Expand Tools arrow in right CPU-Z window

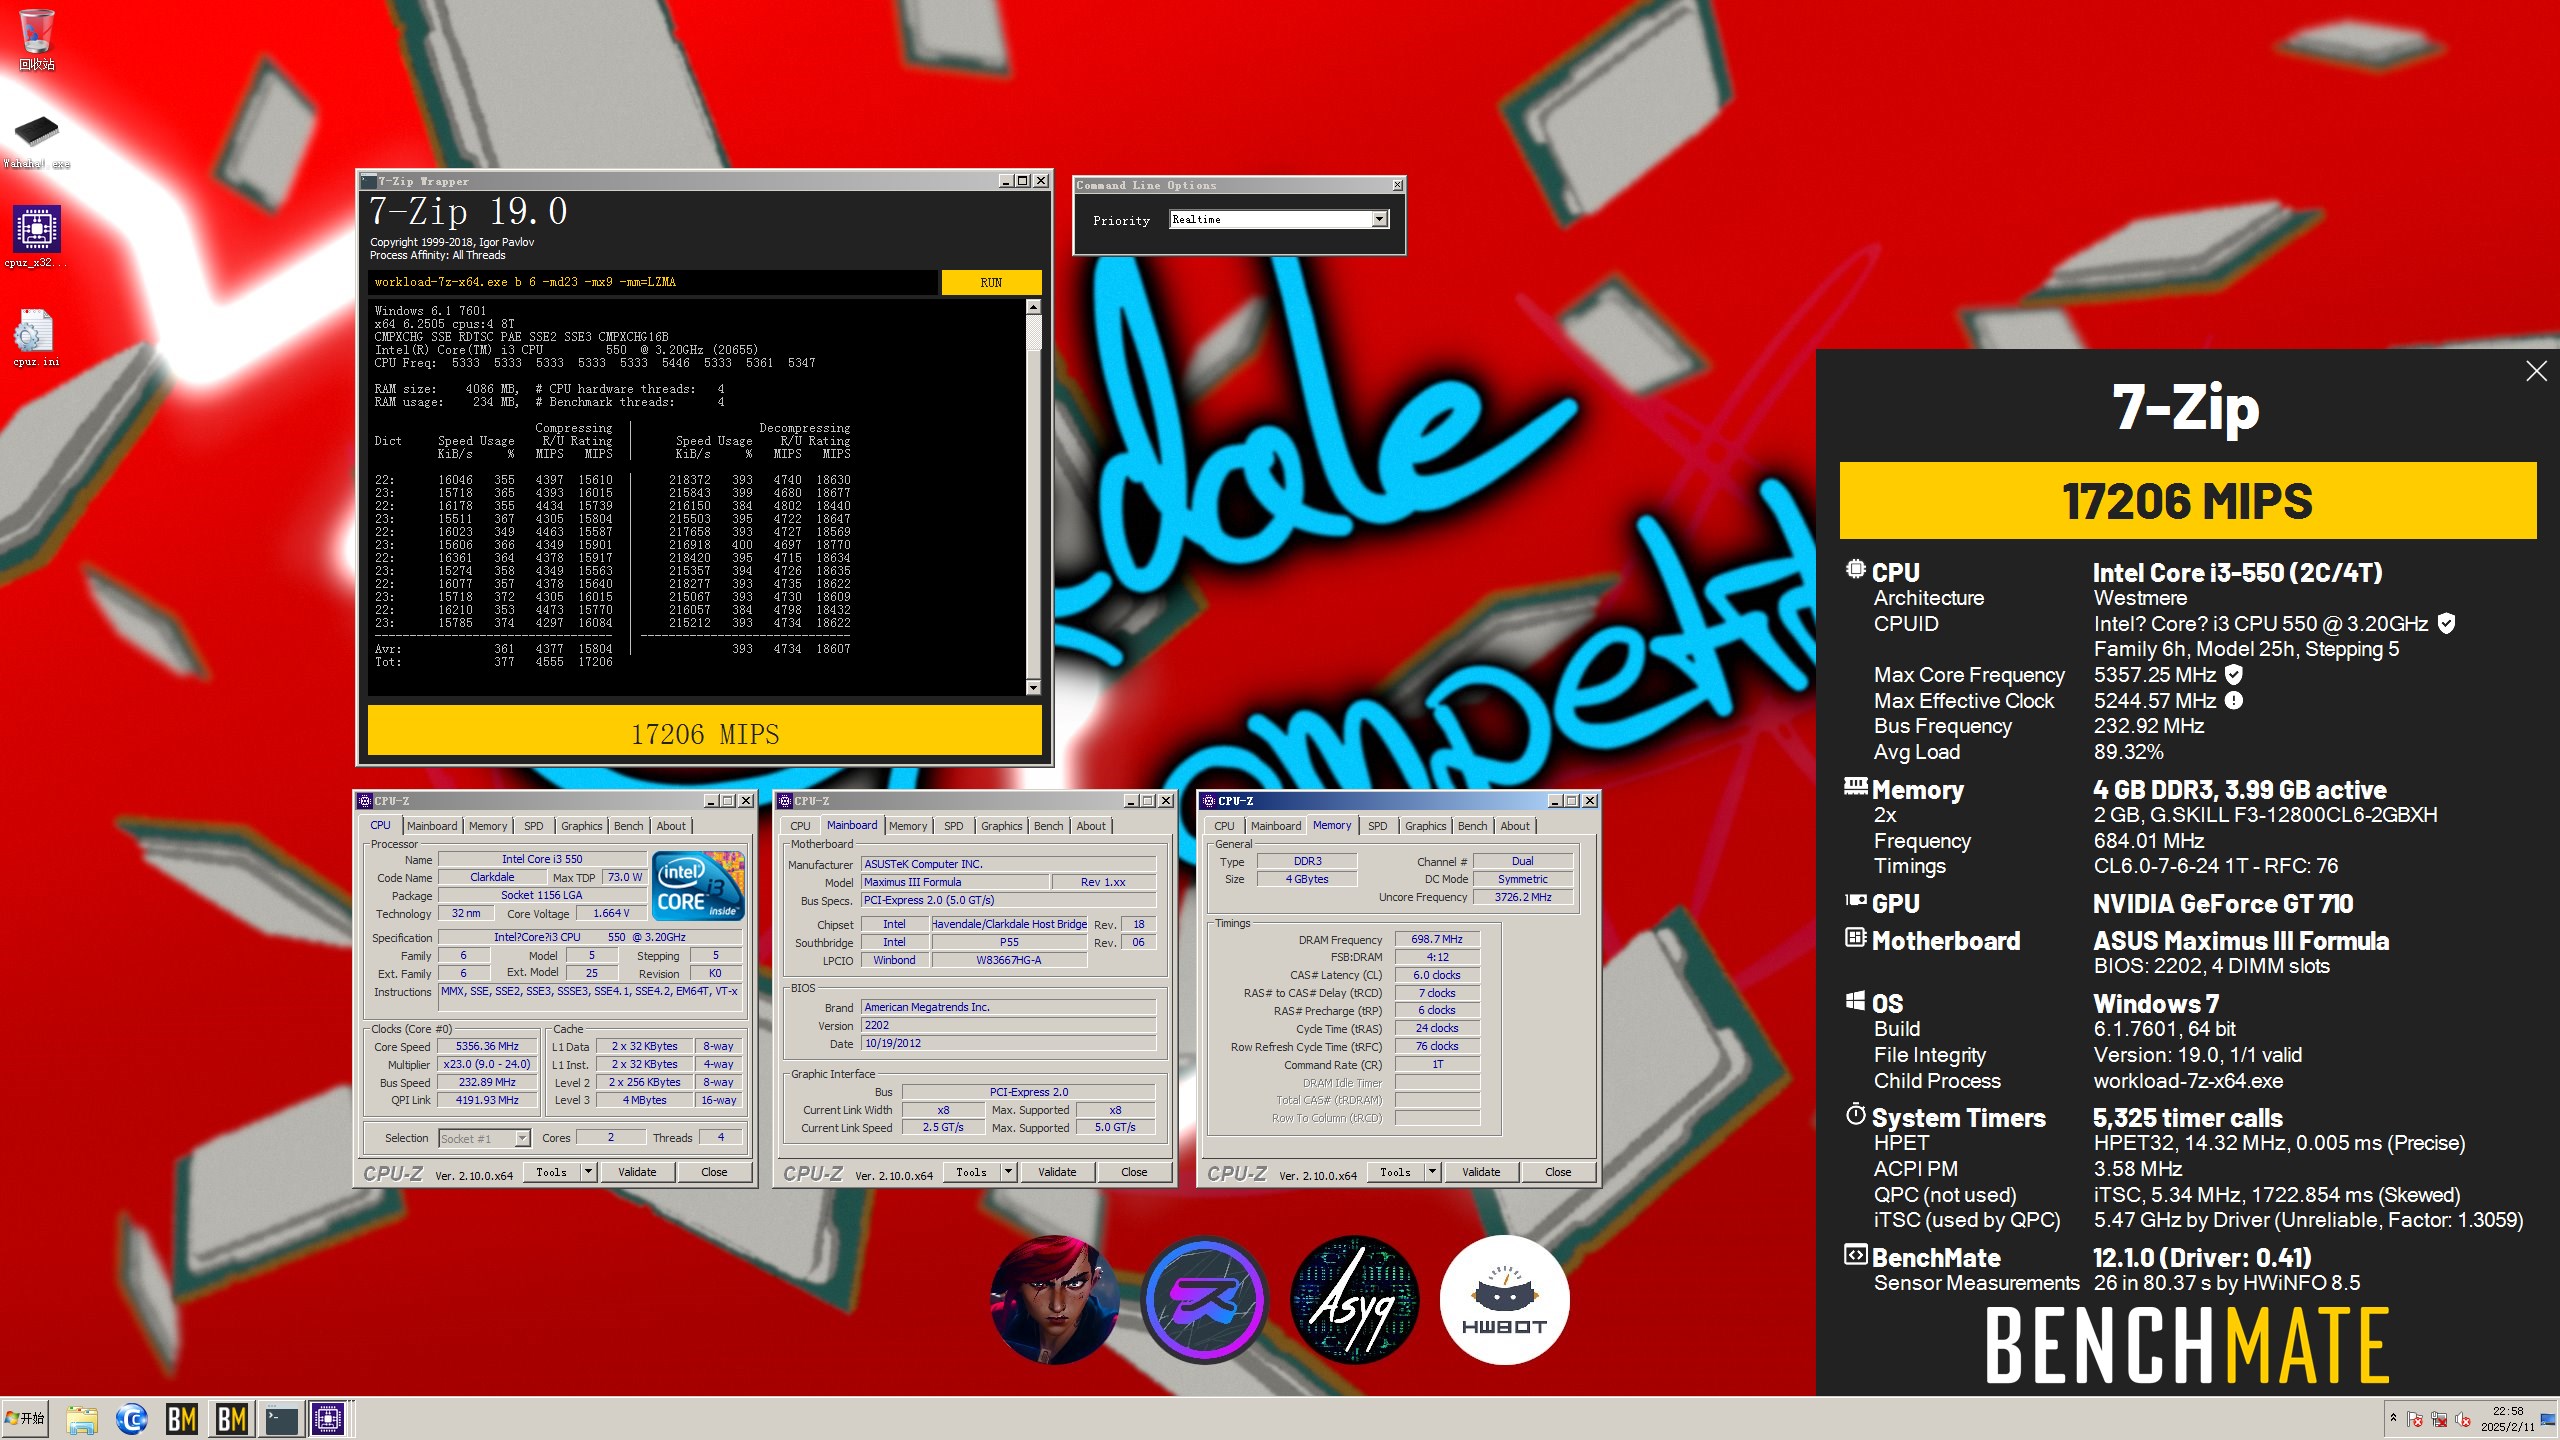(1433, 1172)
